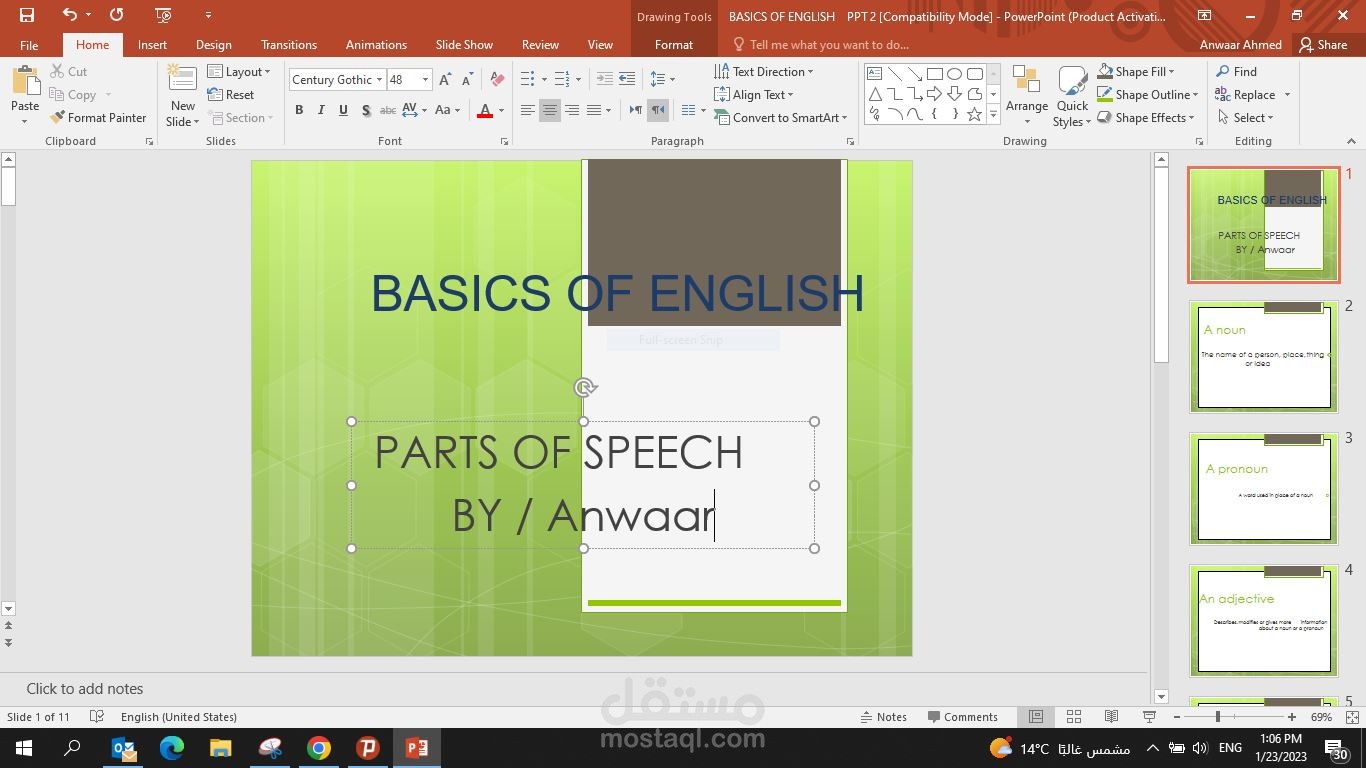
Task: Switch to the Transitions tab
Action: [x=288, y=45]
